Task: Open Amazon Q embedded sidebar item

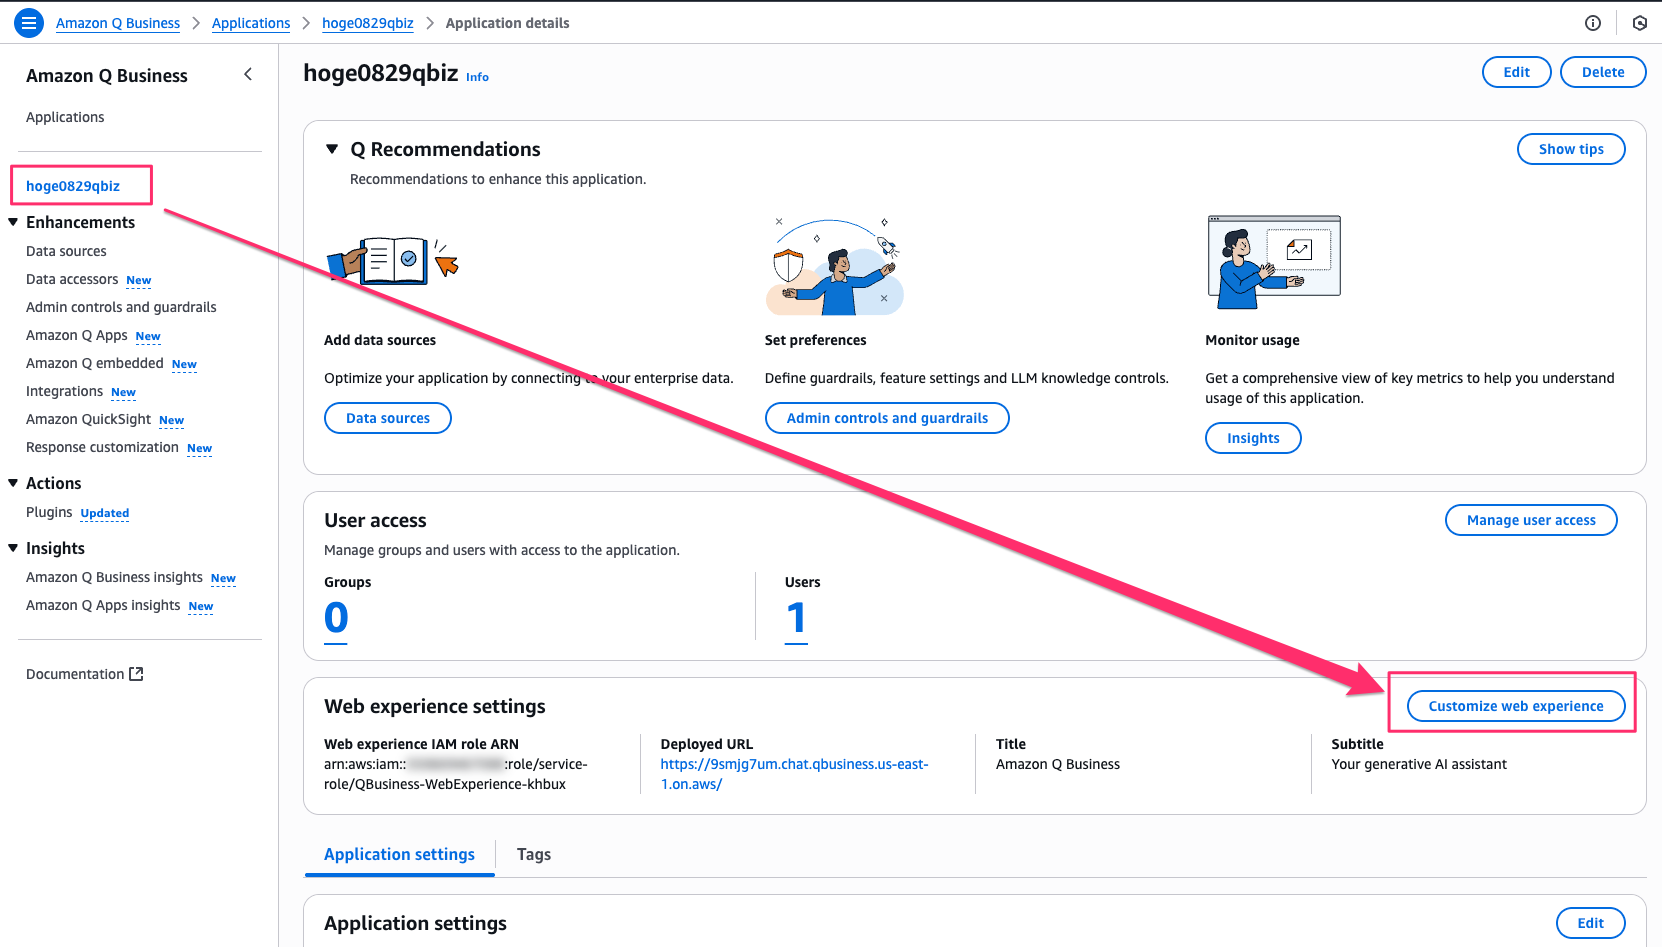Action: (x=95, y=363)
